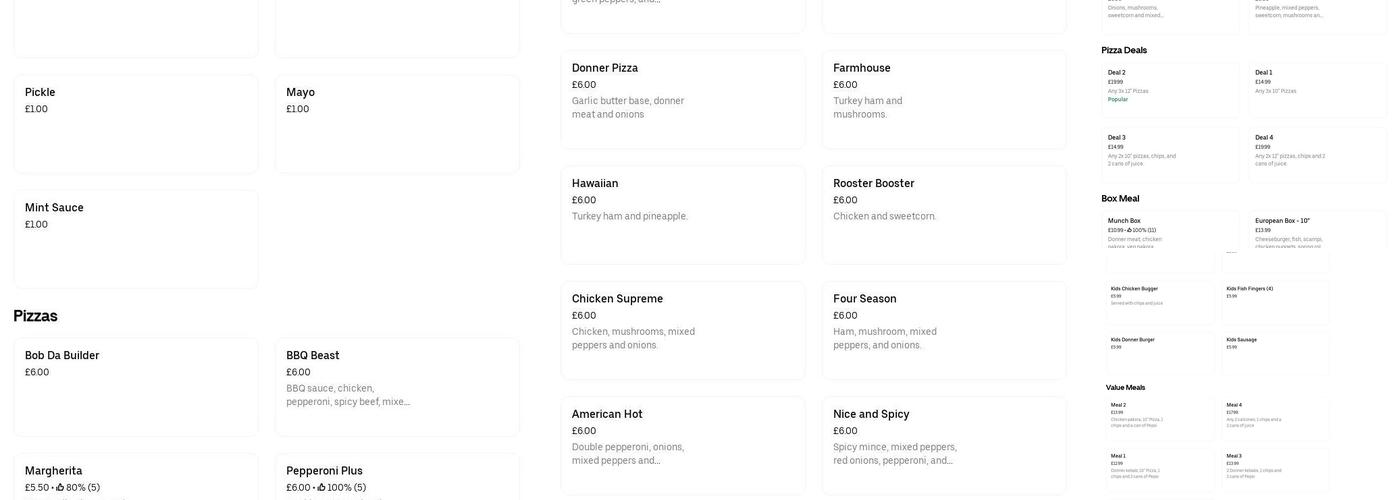Image resolution: width=1400 pixels, height=500 pixels.
Task: Select the Farmhouse pizza card
Action: [943, 99]
